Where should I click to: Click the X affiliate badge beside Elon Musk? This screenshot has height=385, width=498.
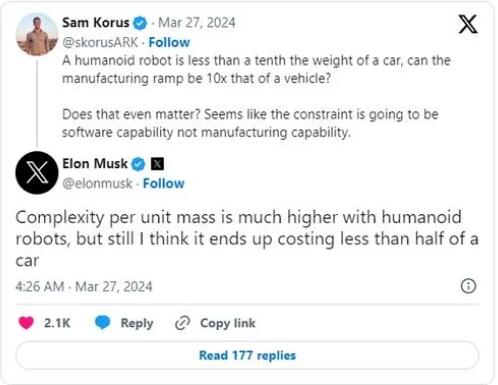pyautogui.click(x=157, y=164)
